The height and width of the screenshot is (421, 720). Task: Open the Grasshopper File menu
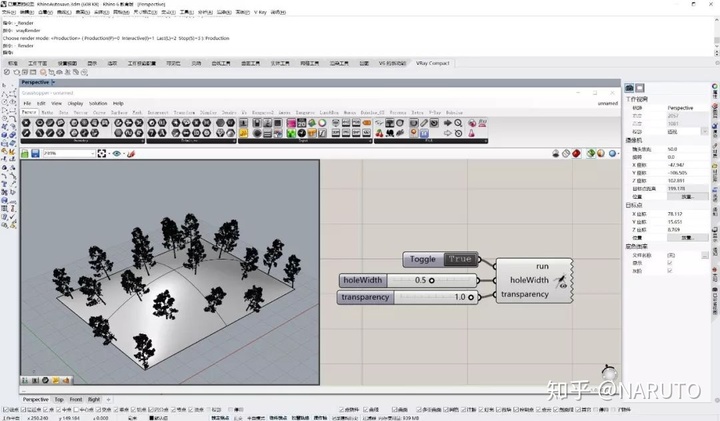pyautogui.click(x=27, y=103)
